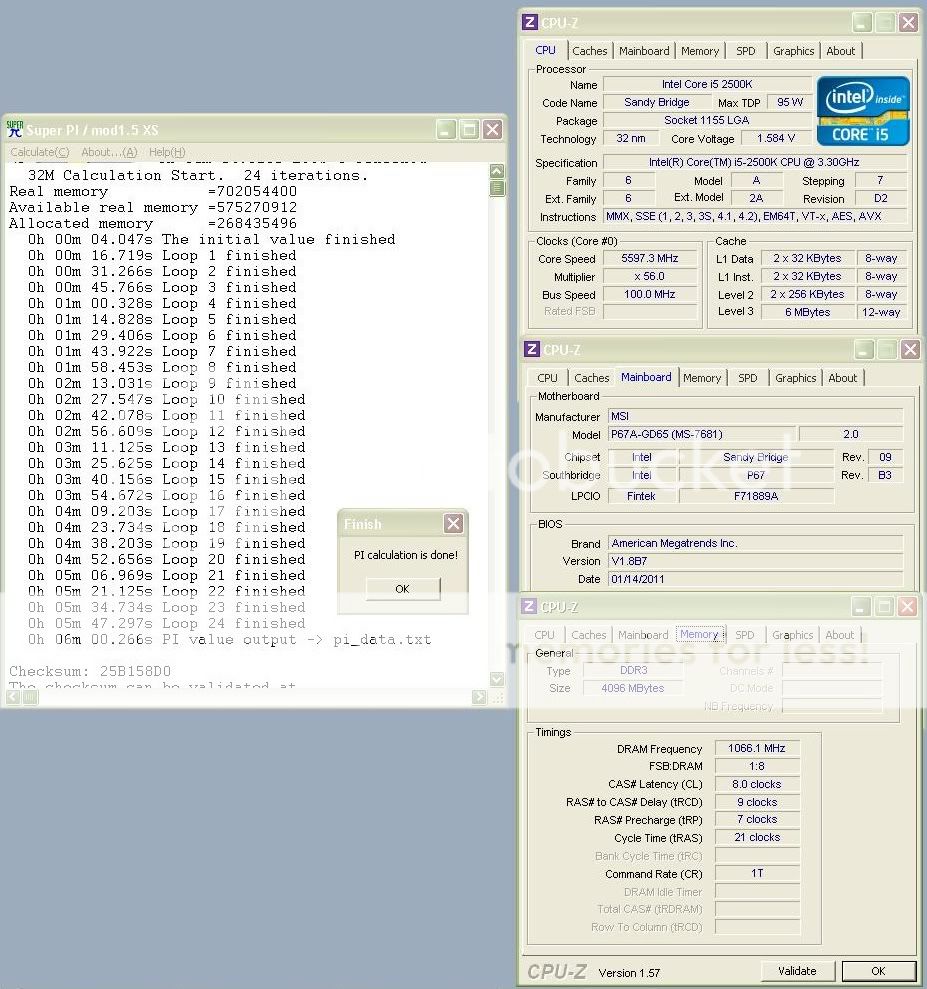Click the Intel Core i5 logo
Image resolution: width=927 pixels, height=989 pixels.
pos(863,111)
